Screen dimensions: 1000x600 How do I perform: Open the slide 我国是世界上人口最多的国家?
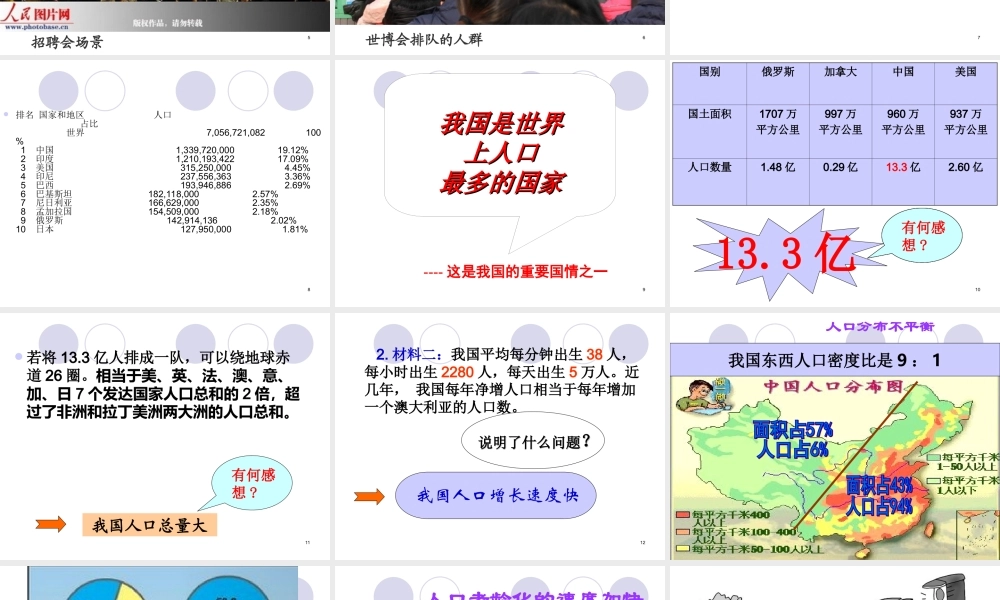click(x=499, y=183)
